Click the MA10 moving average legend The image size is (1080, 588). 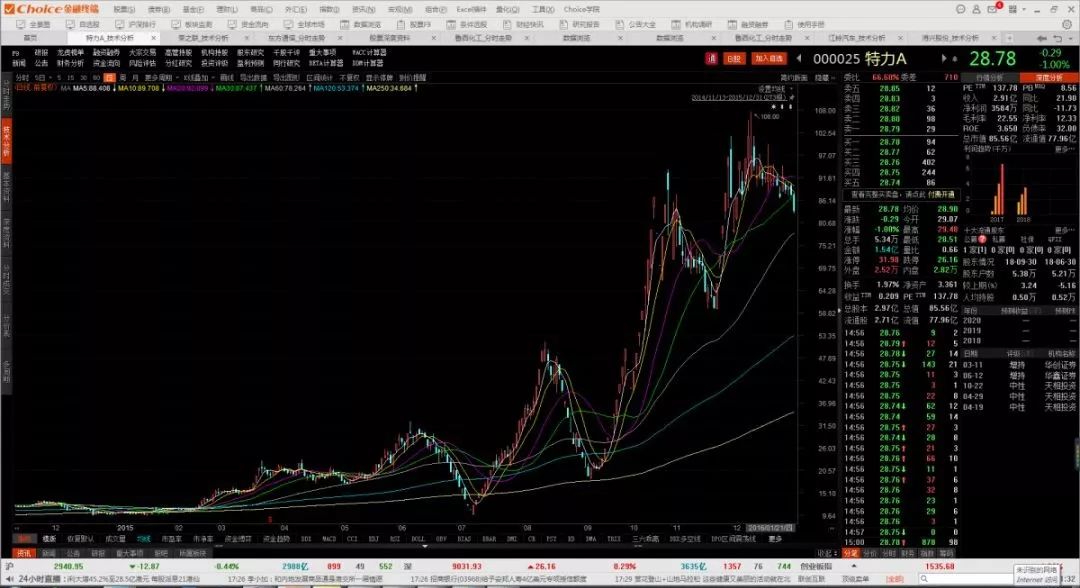[140, 88]
